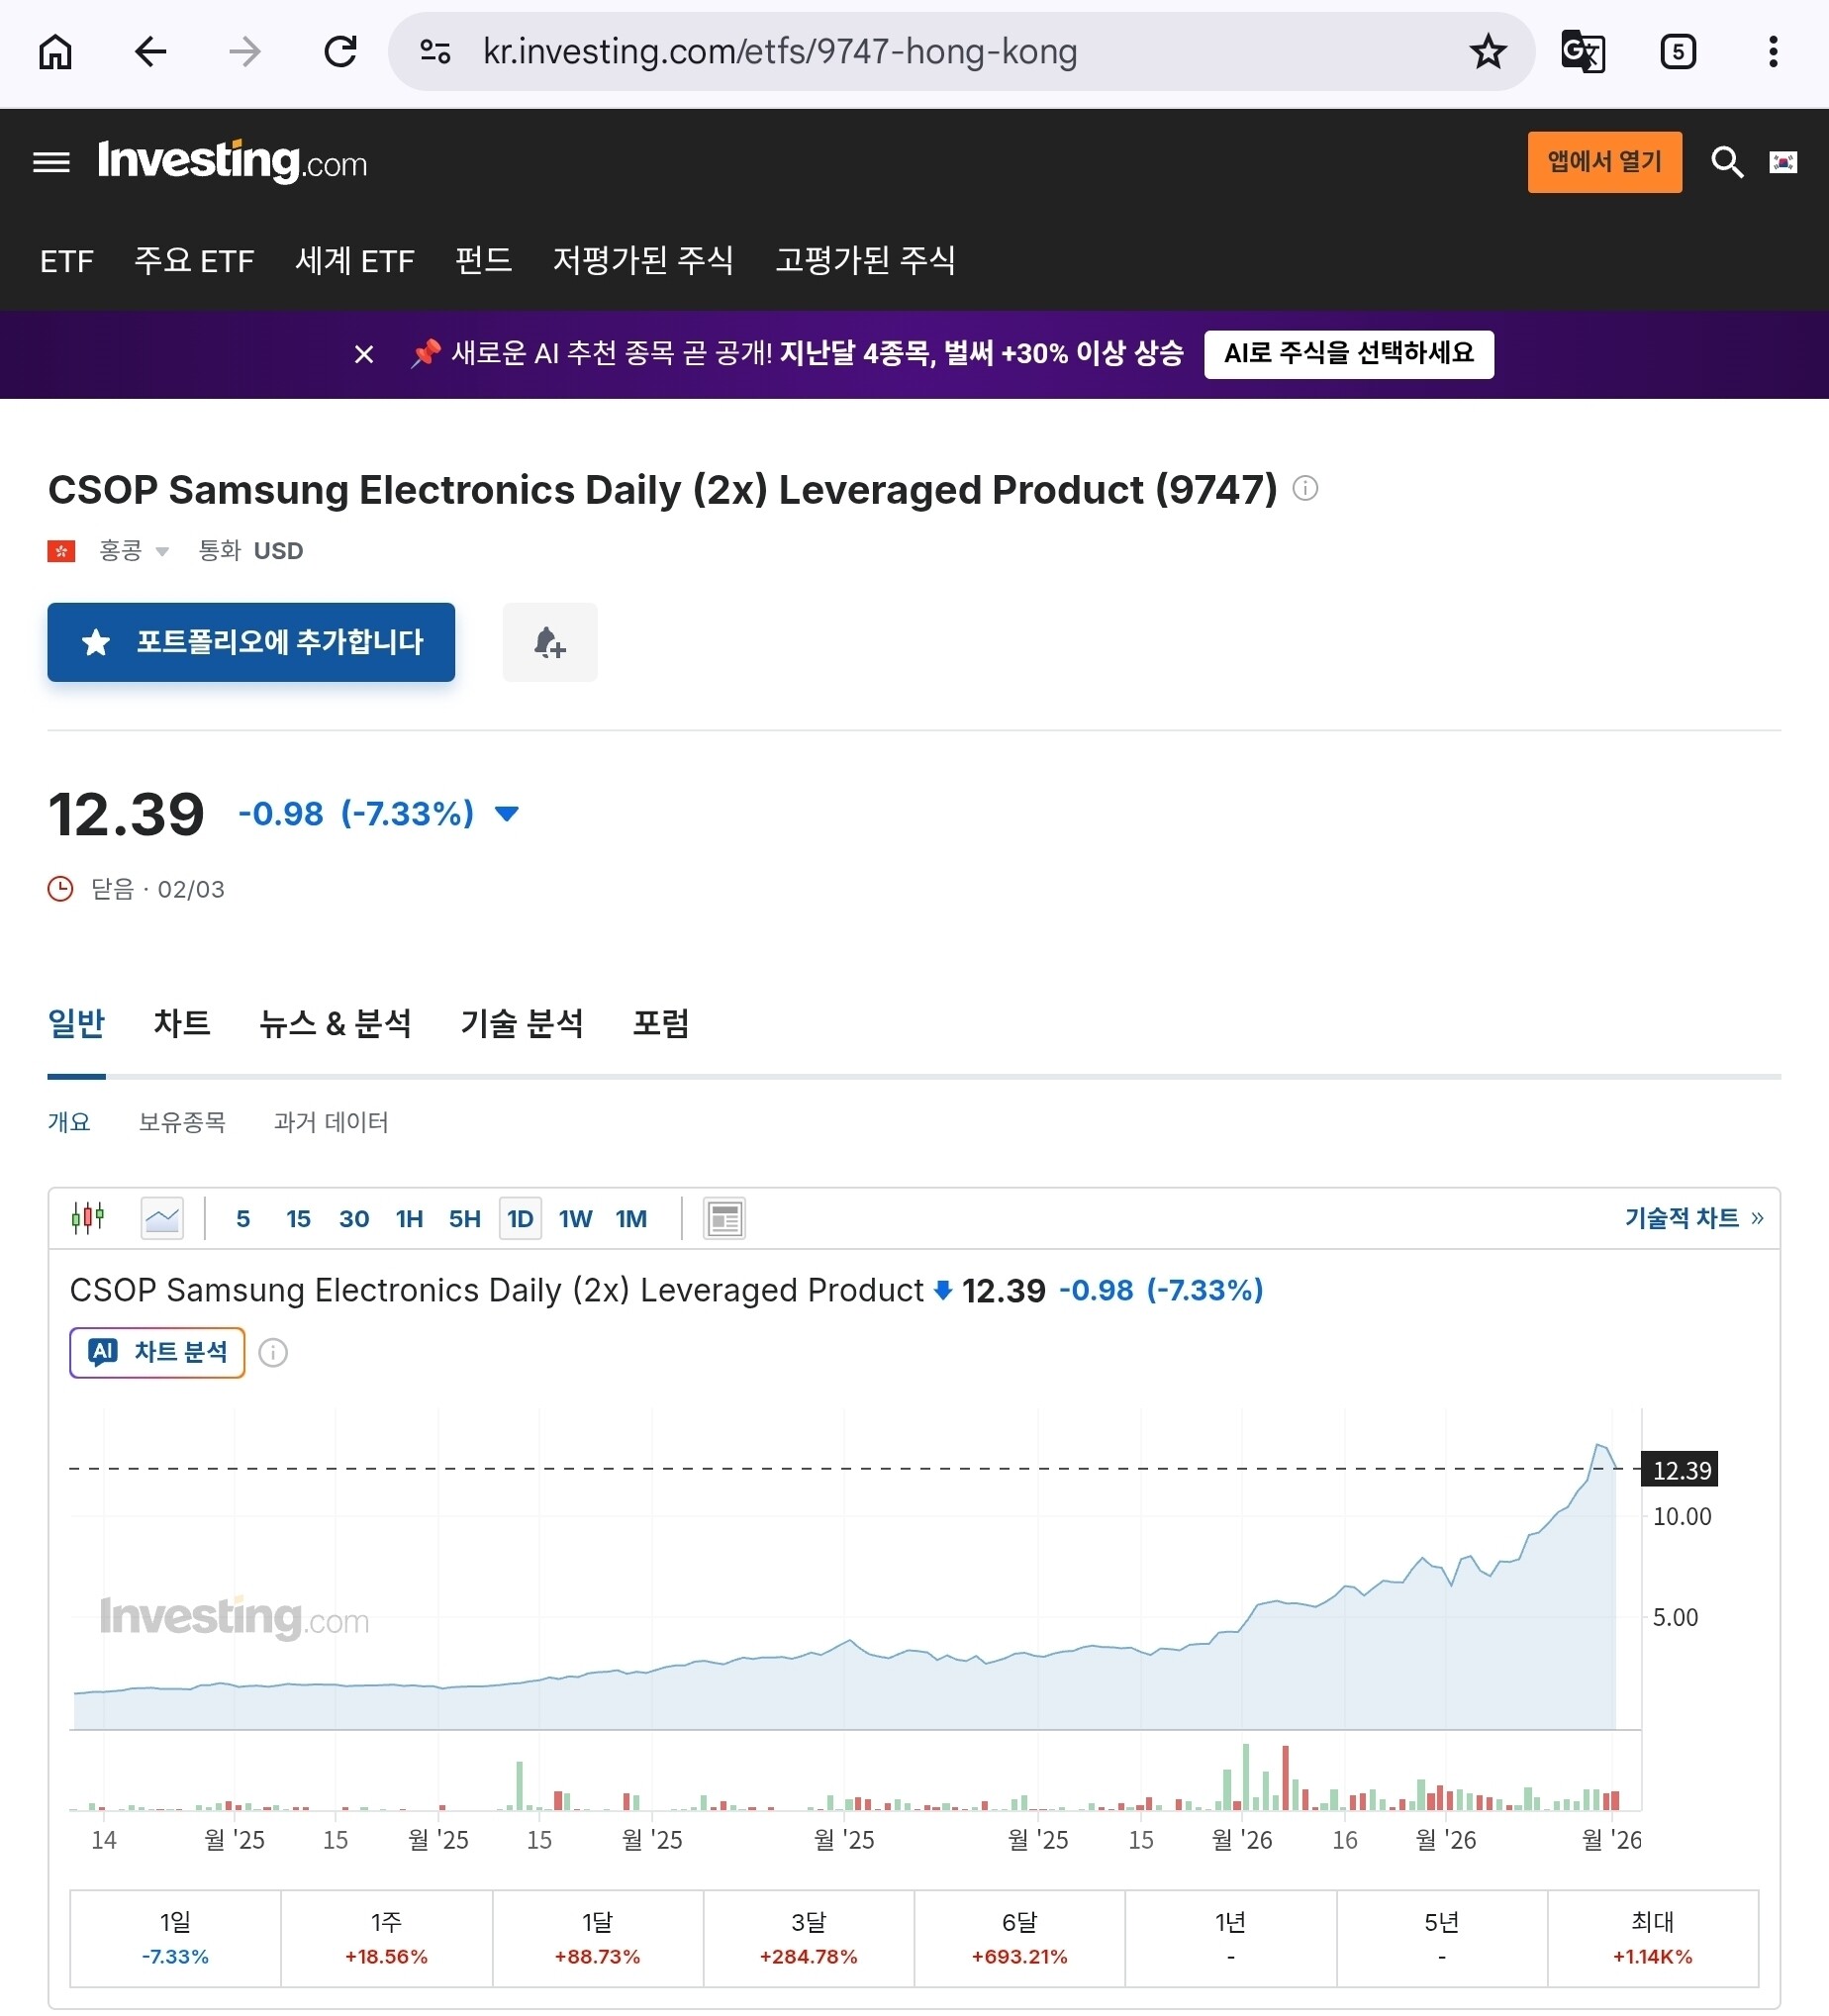Open the browser three-dot menu
Viewport: 1829px width, 2016px height.
pyautogui.click(x=1773, y=51)
